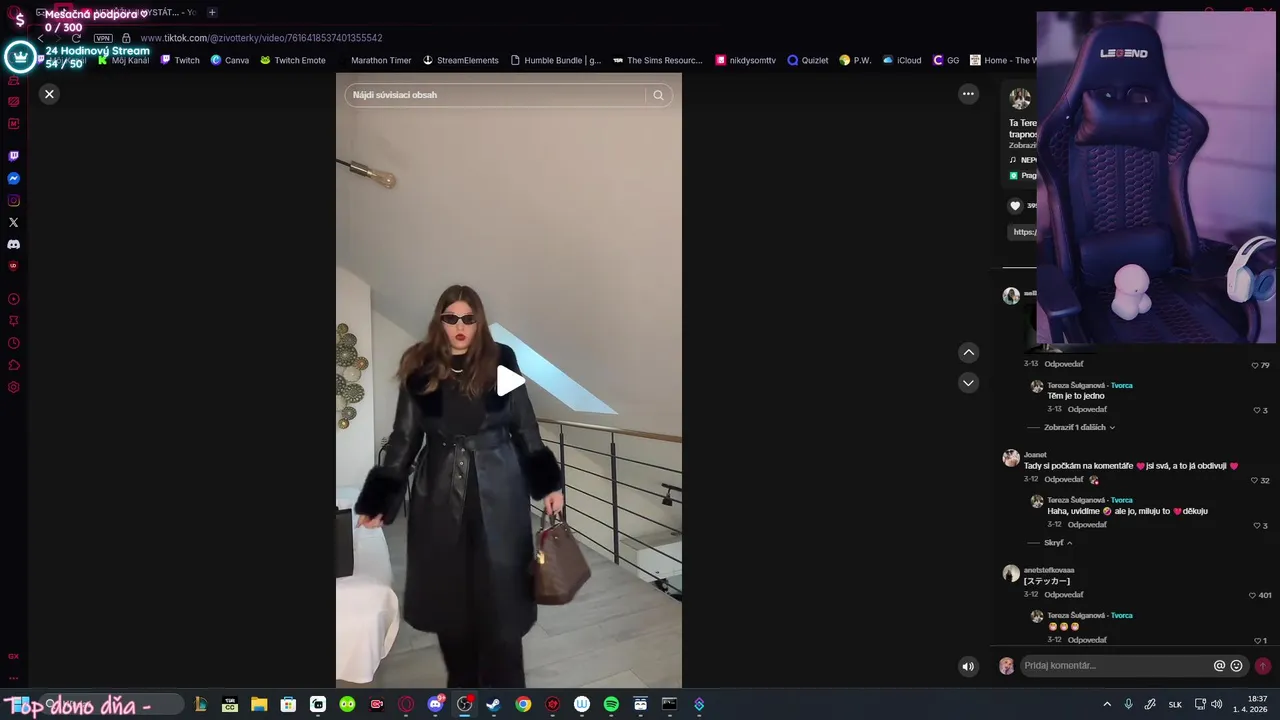Image resolution: width=1280 pixels, height=720 pixels.
Task: Open Instagram from the Opera sidebar
Action: tap(13, 200)
